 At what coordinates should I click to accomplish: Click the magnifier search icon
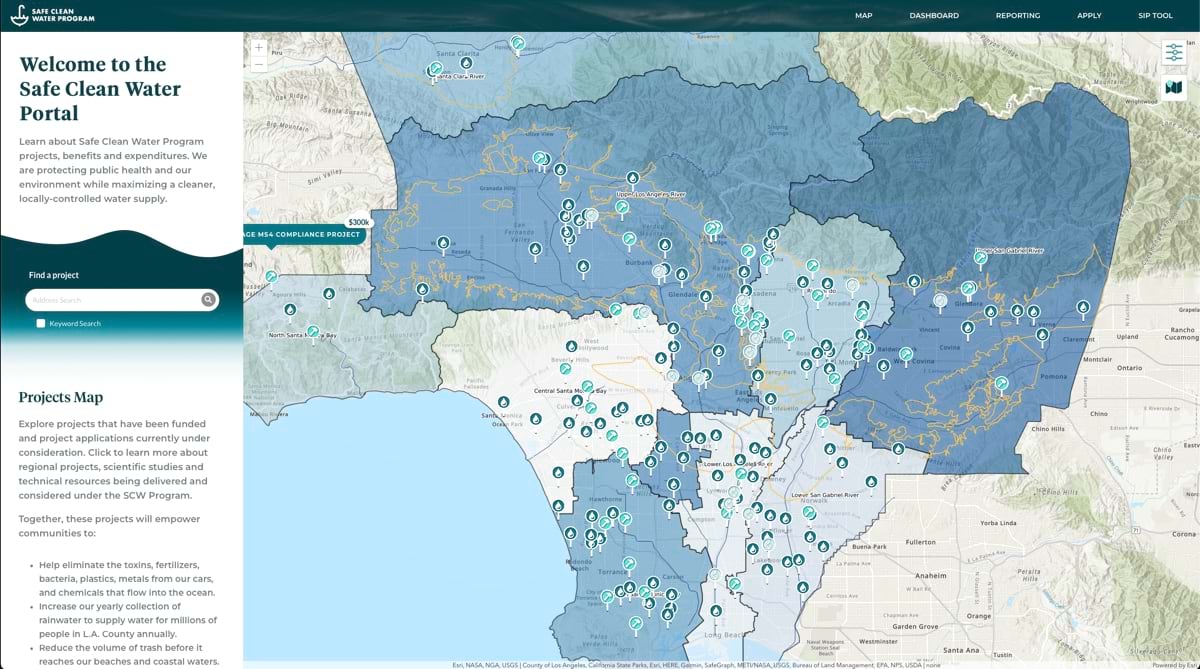click(208, 299)
